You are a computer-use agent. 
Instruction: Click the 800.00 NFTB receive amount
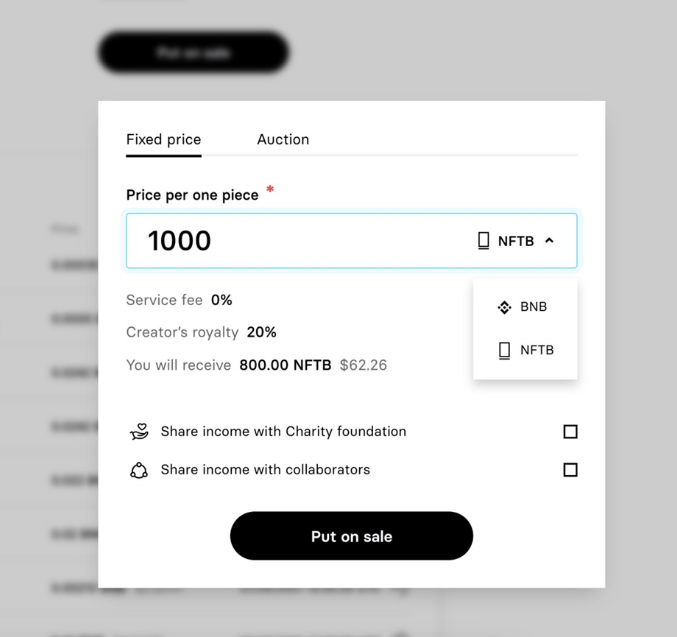[x=285, y=366]
